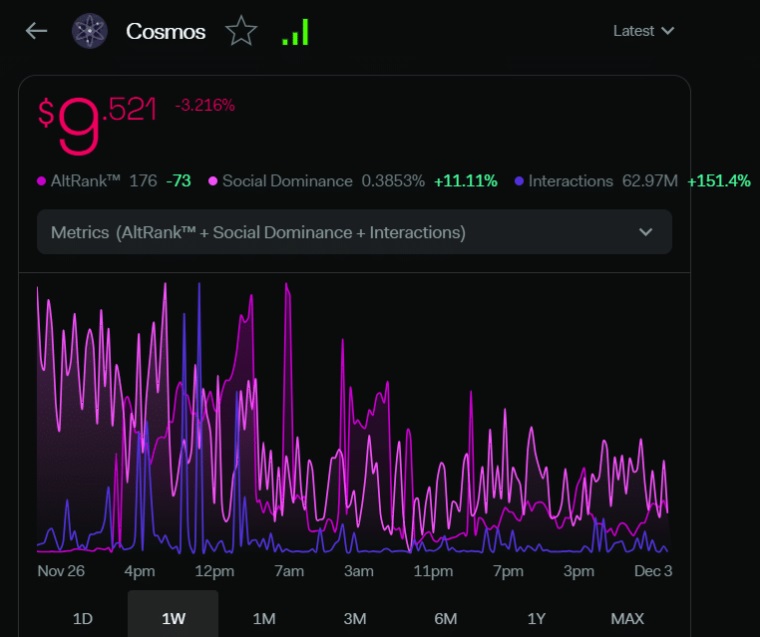Click the green signal bars icon
This screenshot has width=760, height=637.
[295, 32]
